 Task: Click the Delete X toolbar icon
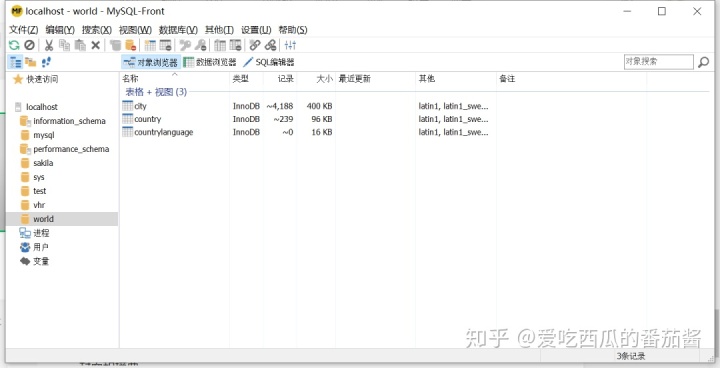pyautogui.click(x=96, y=45)
